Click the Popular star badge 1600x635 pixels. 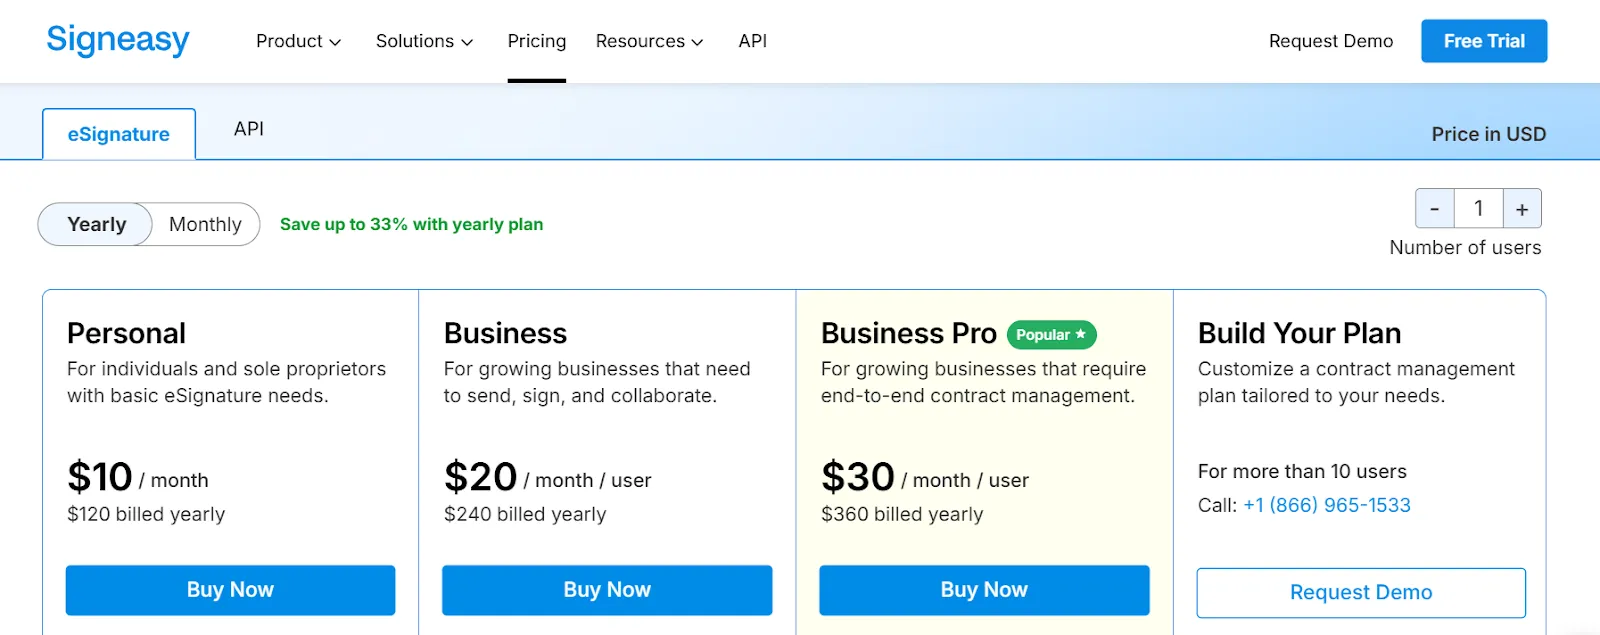[1051, 335]
